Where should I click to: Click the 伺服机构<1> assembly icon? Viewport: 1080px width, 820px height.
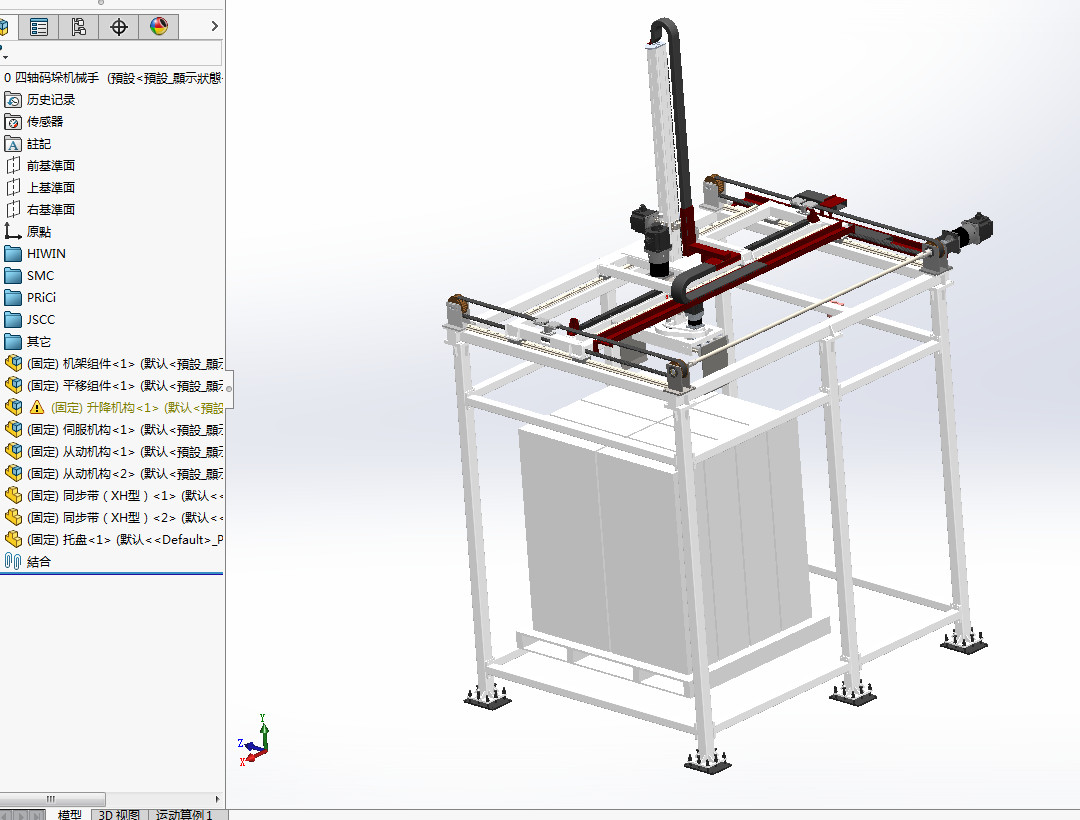point(13,429)
